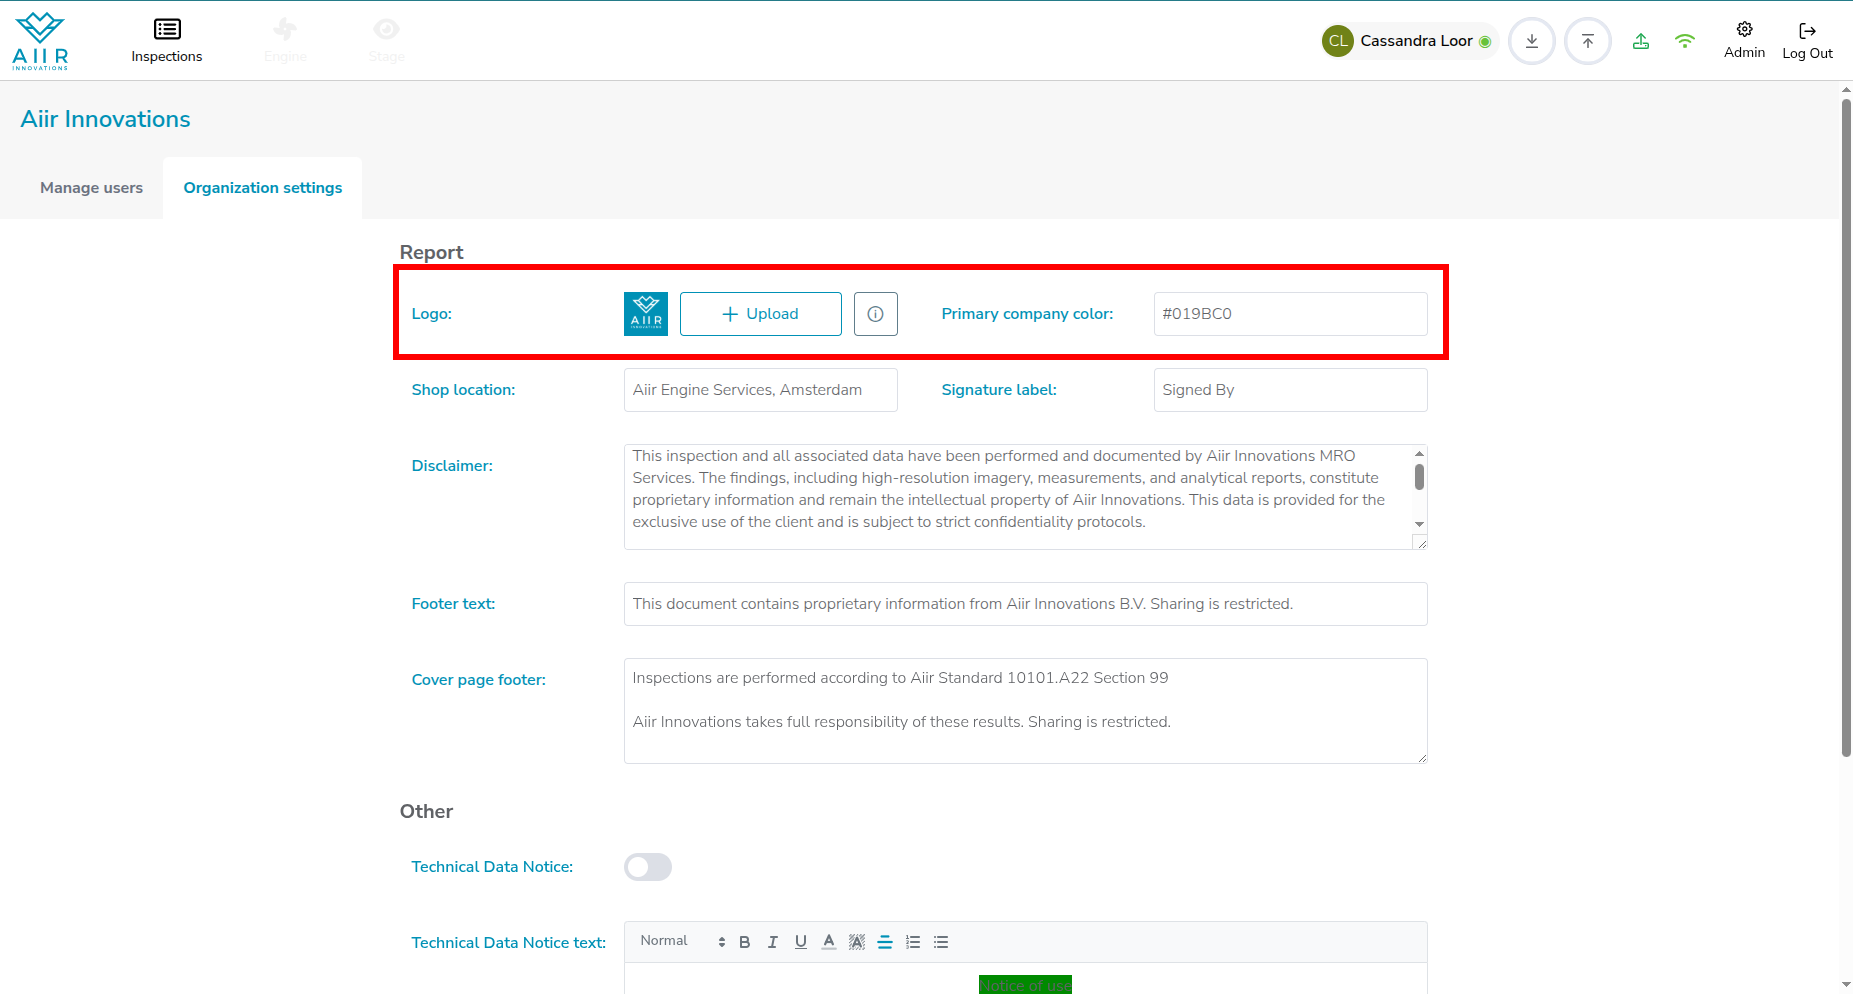Image resolution: width=1853 pixels, height=994 pixels.
Task: Click the Shop location: label
Action: pyautogui.click(x=464, y=390)
